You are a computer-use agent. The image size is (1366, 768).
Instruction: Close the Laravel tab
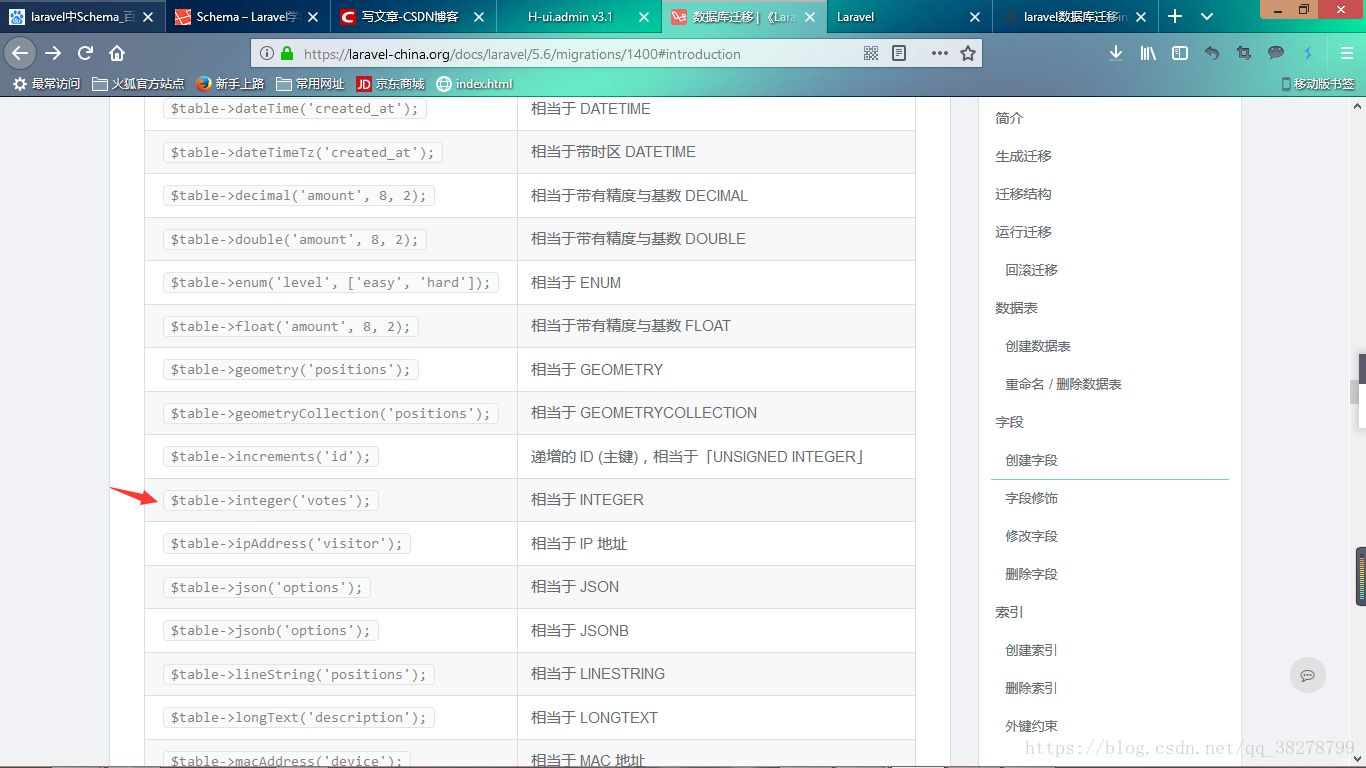[975, 17]
